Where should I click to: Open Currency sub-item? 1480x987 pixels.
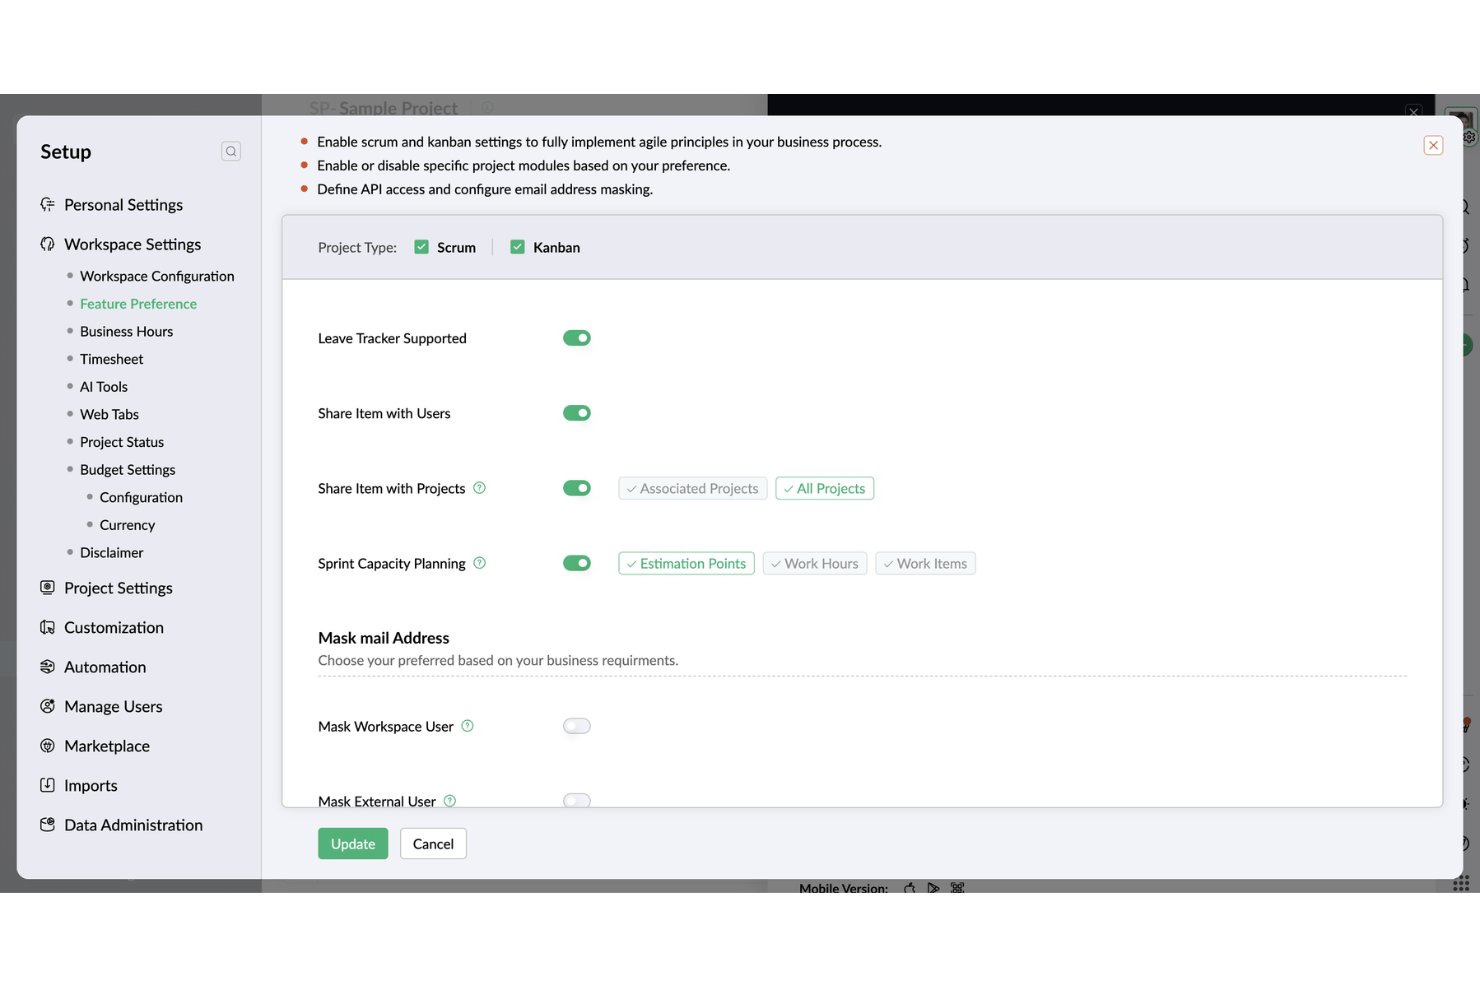(x=127, y=525)
